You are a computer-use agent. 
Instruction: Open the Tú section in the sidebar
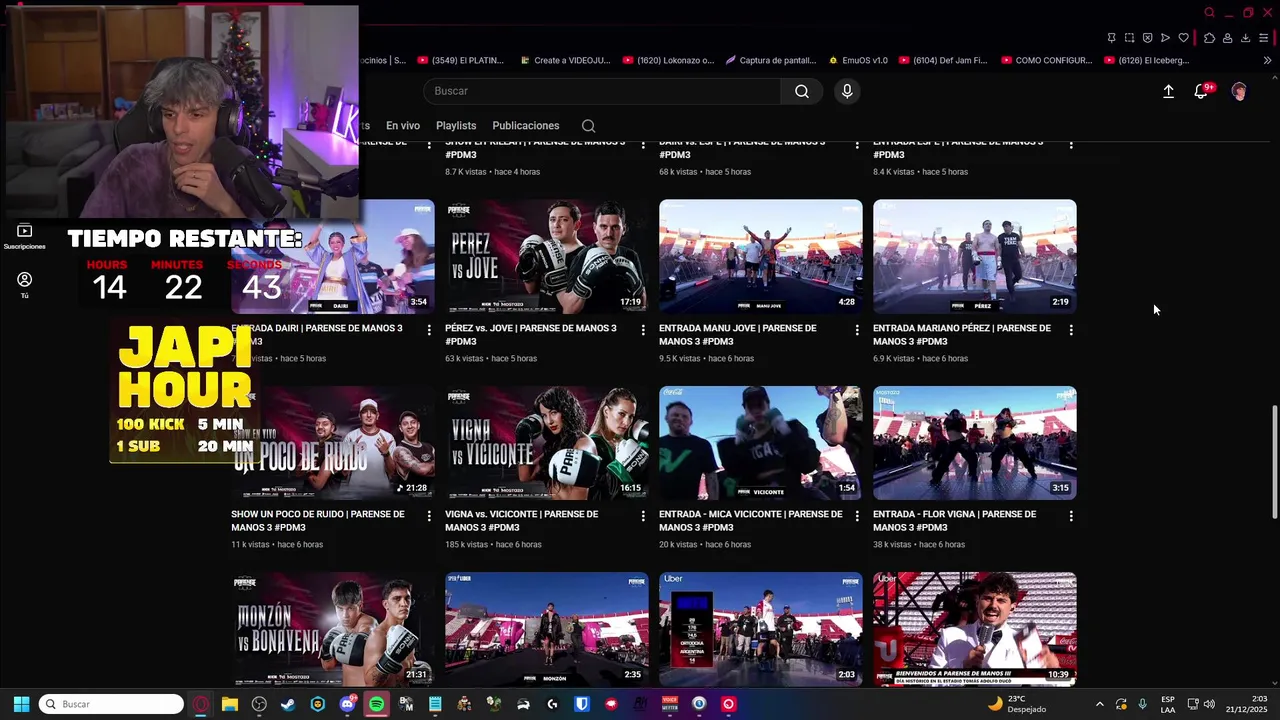pyautogui.click(x=24, y=285)
